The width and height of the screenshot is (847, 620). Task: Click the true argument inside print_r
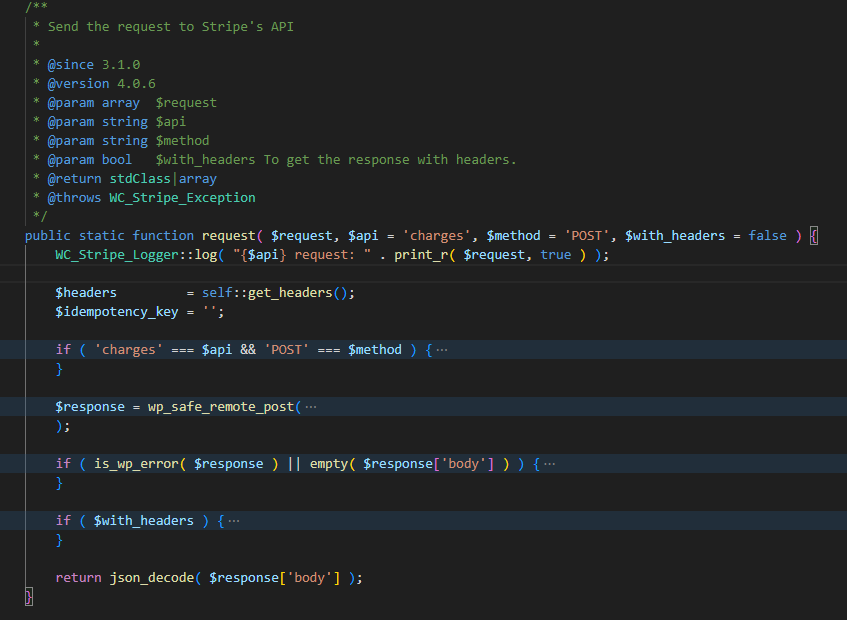point(555,254)
